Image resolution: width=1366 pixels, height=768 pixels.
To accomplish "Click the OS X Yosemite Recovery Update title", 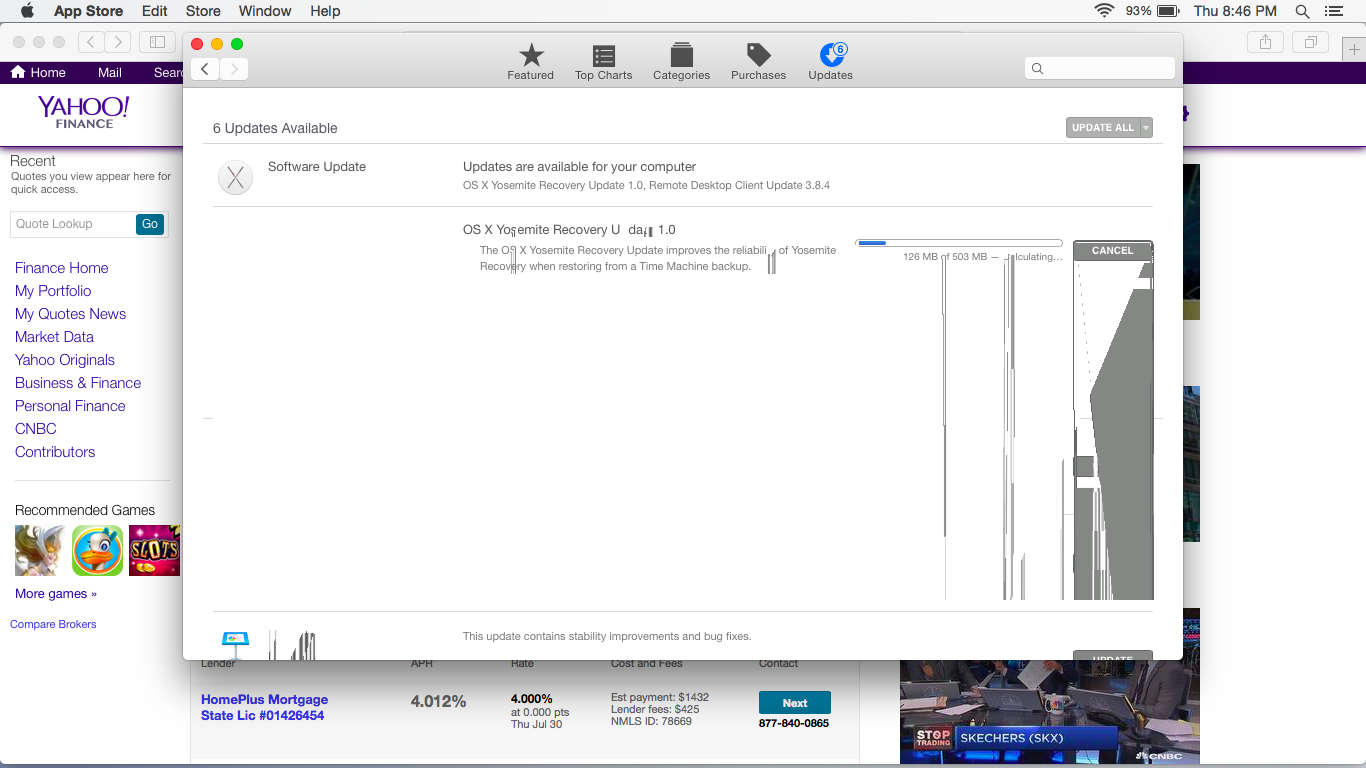I will 569,230.
